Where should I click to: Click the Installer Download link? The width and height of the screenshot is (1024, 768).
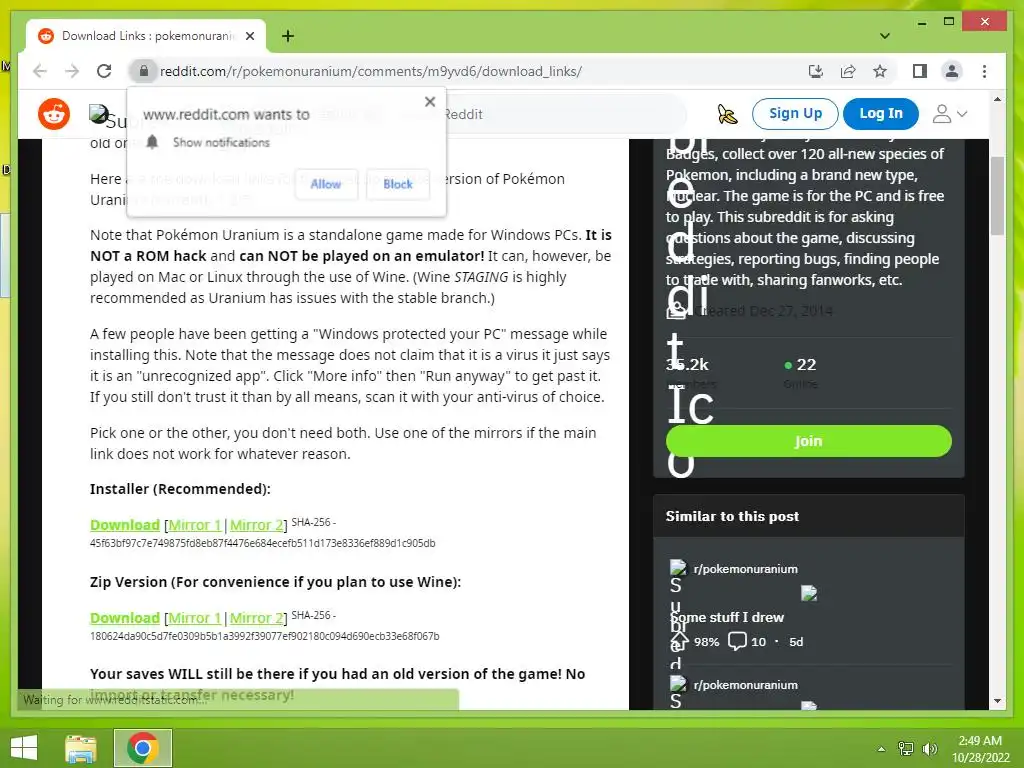coord(125,525)
